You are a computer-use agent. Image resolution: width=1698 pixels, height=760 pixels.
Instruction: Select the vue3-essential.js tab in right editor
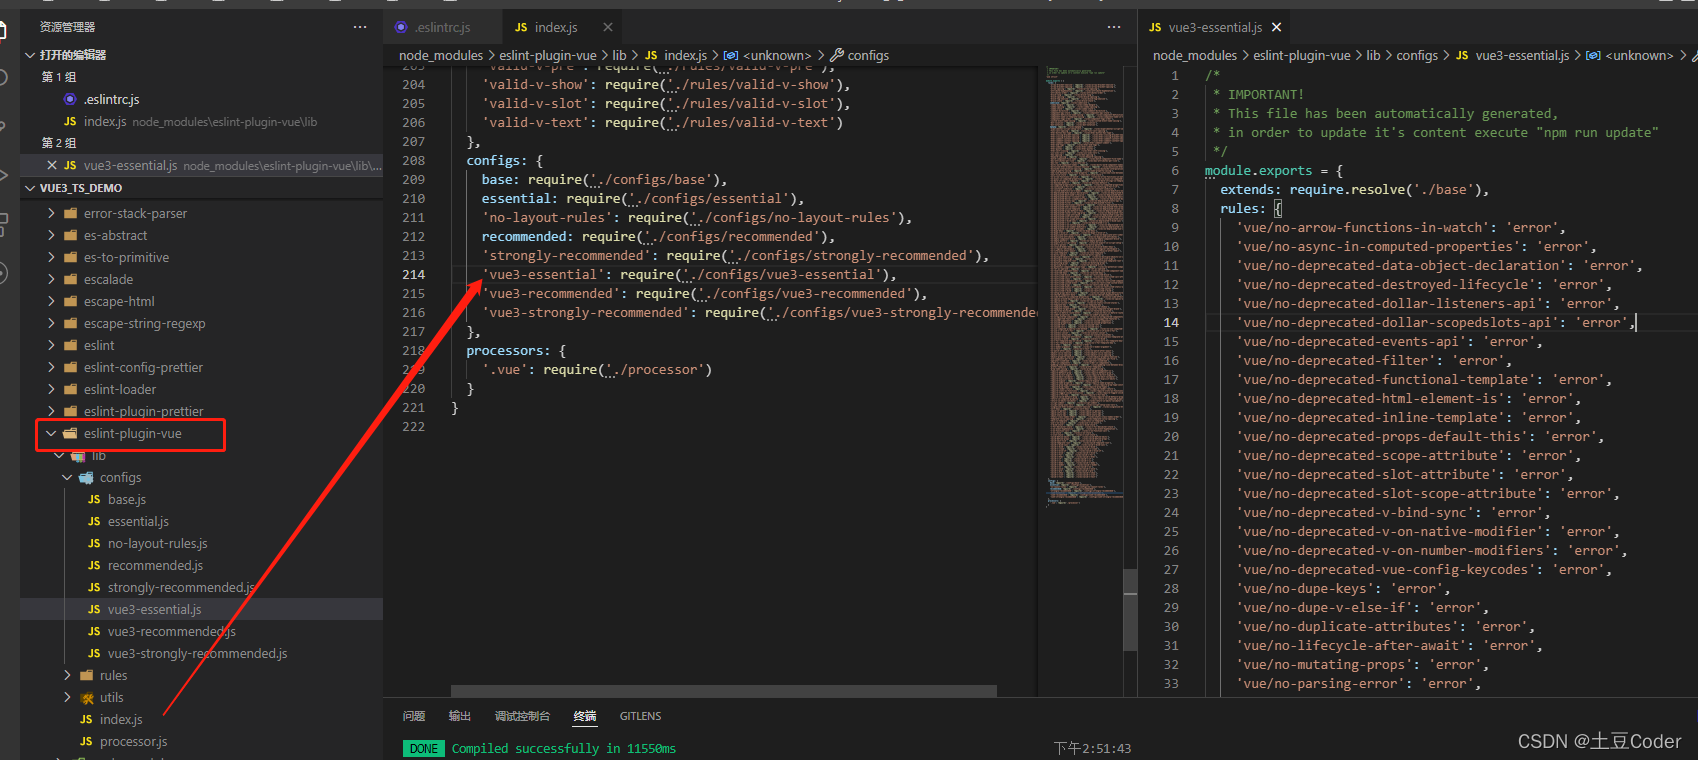[x=1216, y=27]
